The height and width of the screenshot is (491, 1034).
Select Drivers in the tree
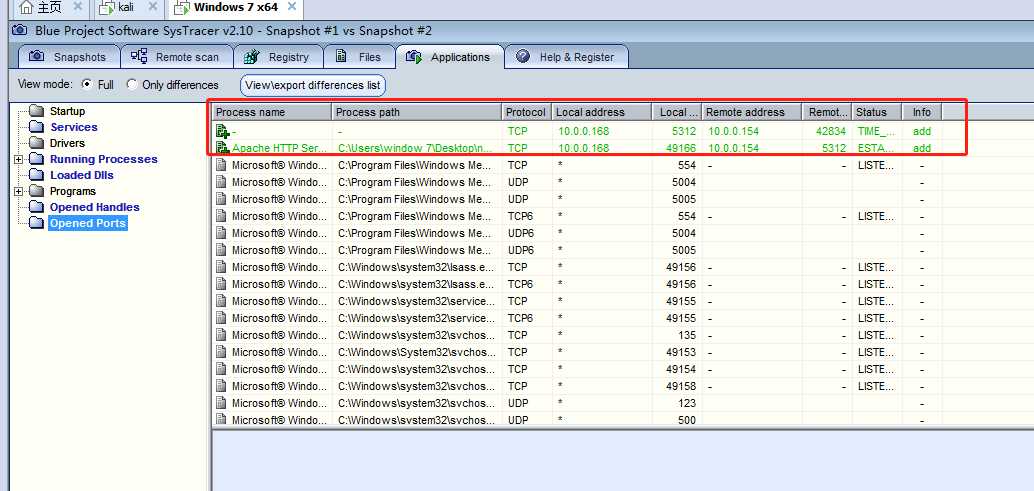pos(67,143)
